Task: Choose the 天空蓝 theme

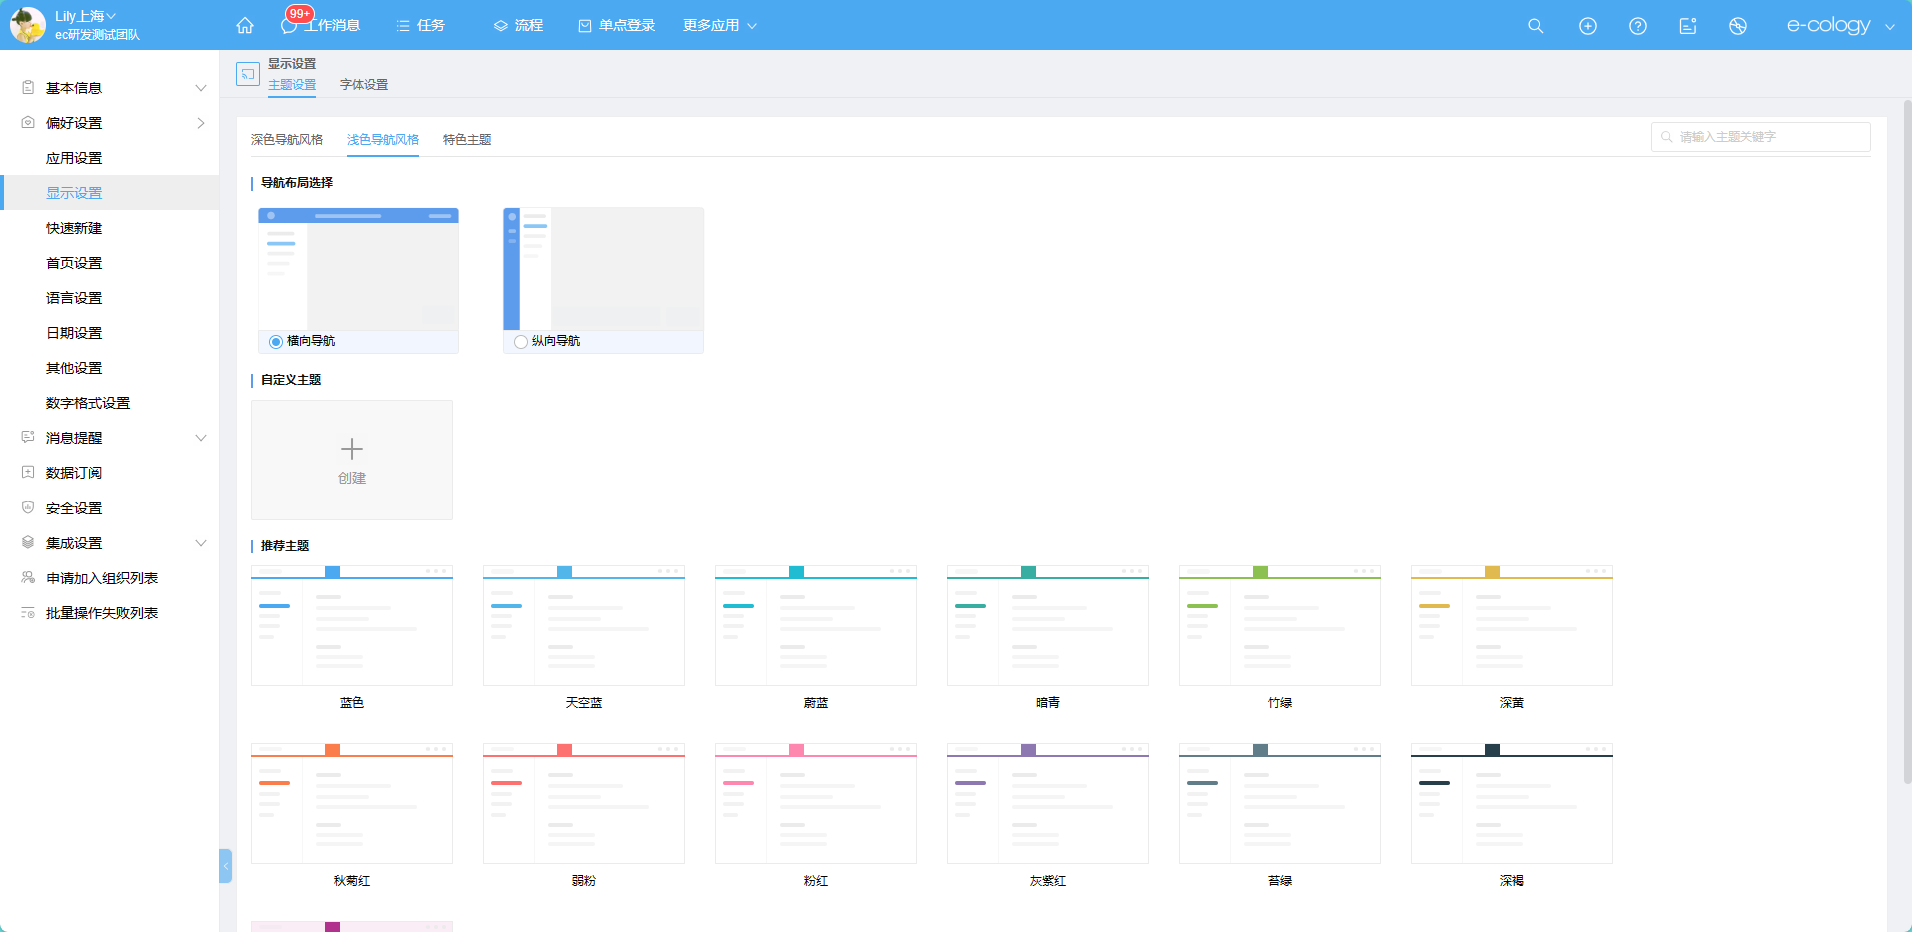Action: pyautogui.click(x=584, y=626)
